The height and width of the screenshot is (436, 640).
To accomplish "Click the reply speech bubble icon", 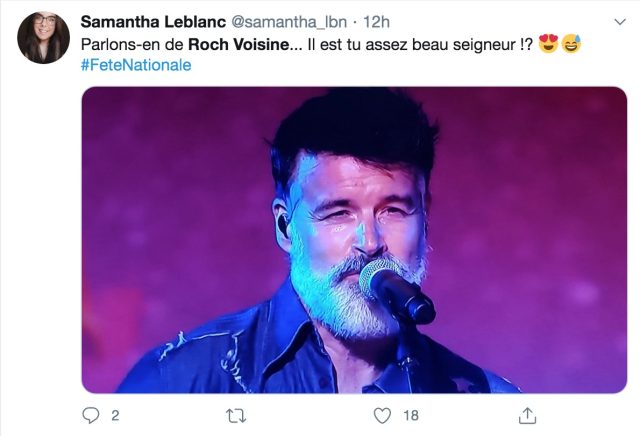I will (x=90, y=416).
